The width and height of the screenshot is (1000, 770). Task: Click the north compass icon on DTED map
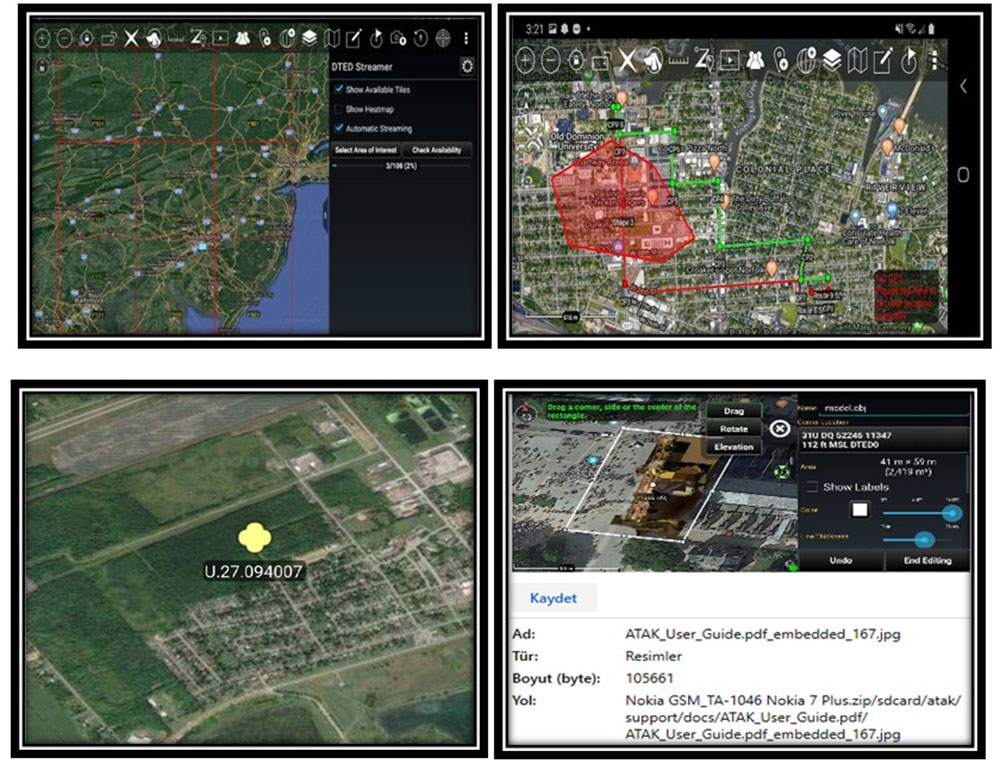[x=42, y=64]
